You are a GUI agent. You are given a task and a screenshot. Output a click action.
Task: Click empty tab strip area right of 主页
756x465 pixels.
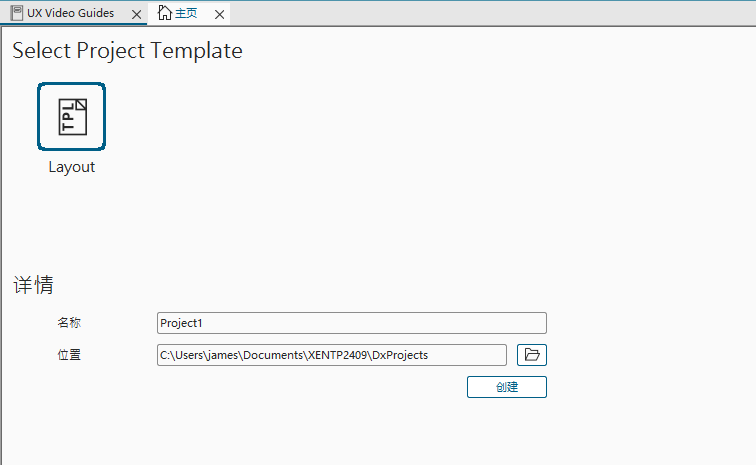click(490, 13)
